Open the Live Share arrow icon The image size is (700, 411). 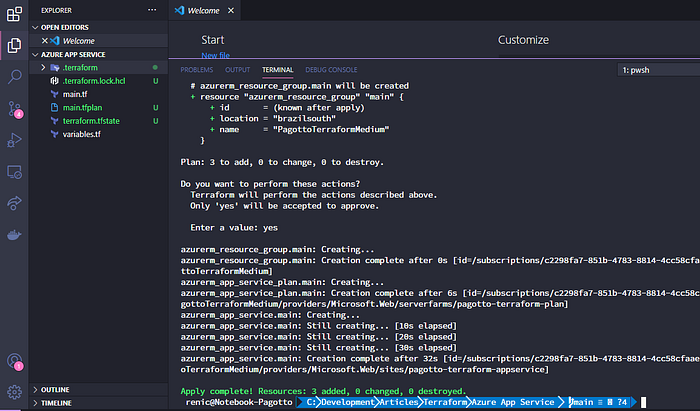(14, 203)
